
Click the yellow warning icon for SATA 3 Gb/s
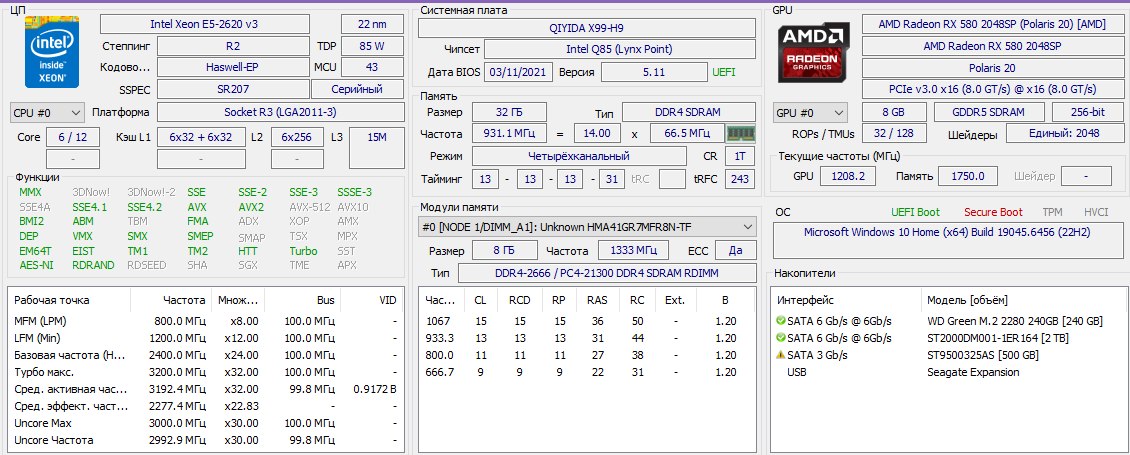[780, 355]
